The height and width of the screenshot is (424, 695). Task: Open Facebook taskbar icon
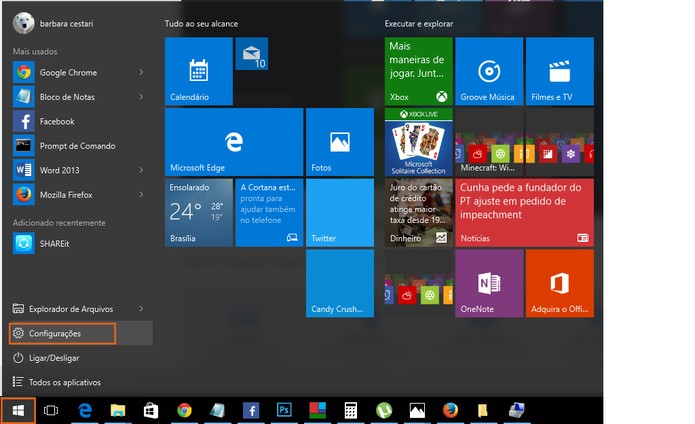click(x=251, y=411)
